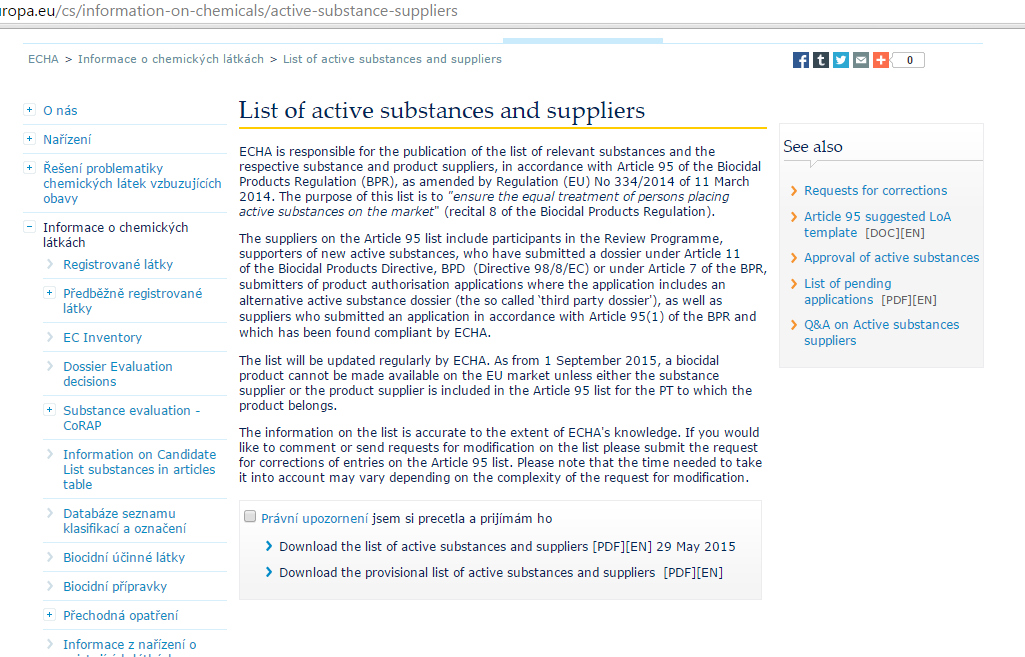Click chevron before Q&A on Active substances
Image resolution: width=1025 pixels, height=657 pixels.
coord(794,325)
